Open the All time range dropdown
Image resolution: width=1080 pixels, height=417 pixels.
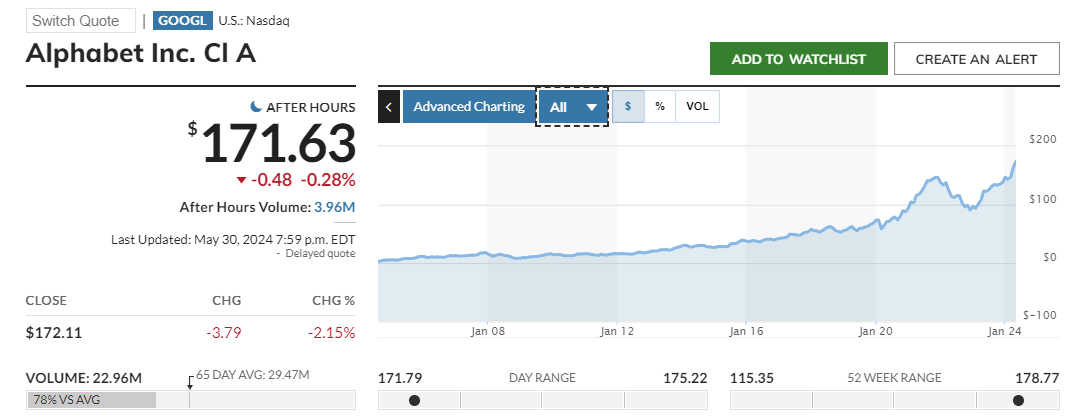pos(573,106)
